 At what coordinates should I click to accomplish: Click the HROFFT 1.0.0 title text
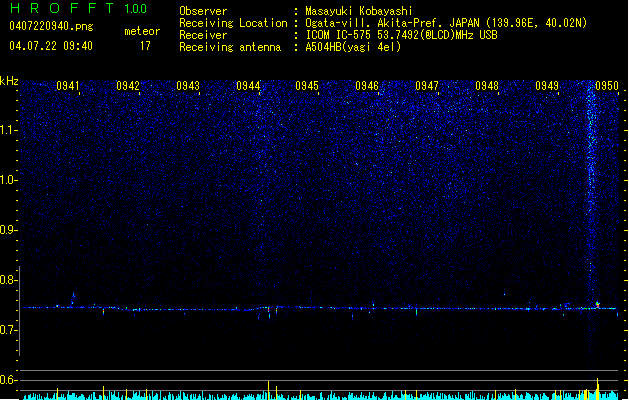pyautogui.click(x=78, y=8)
